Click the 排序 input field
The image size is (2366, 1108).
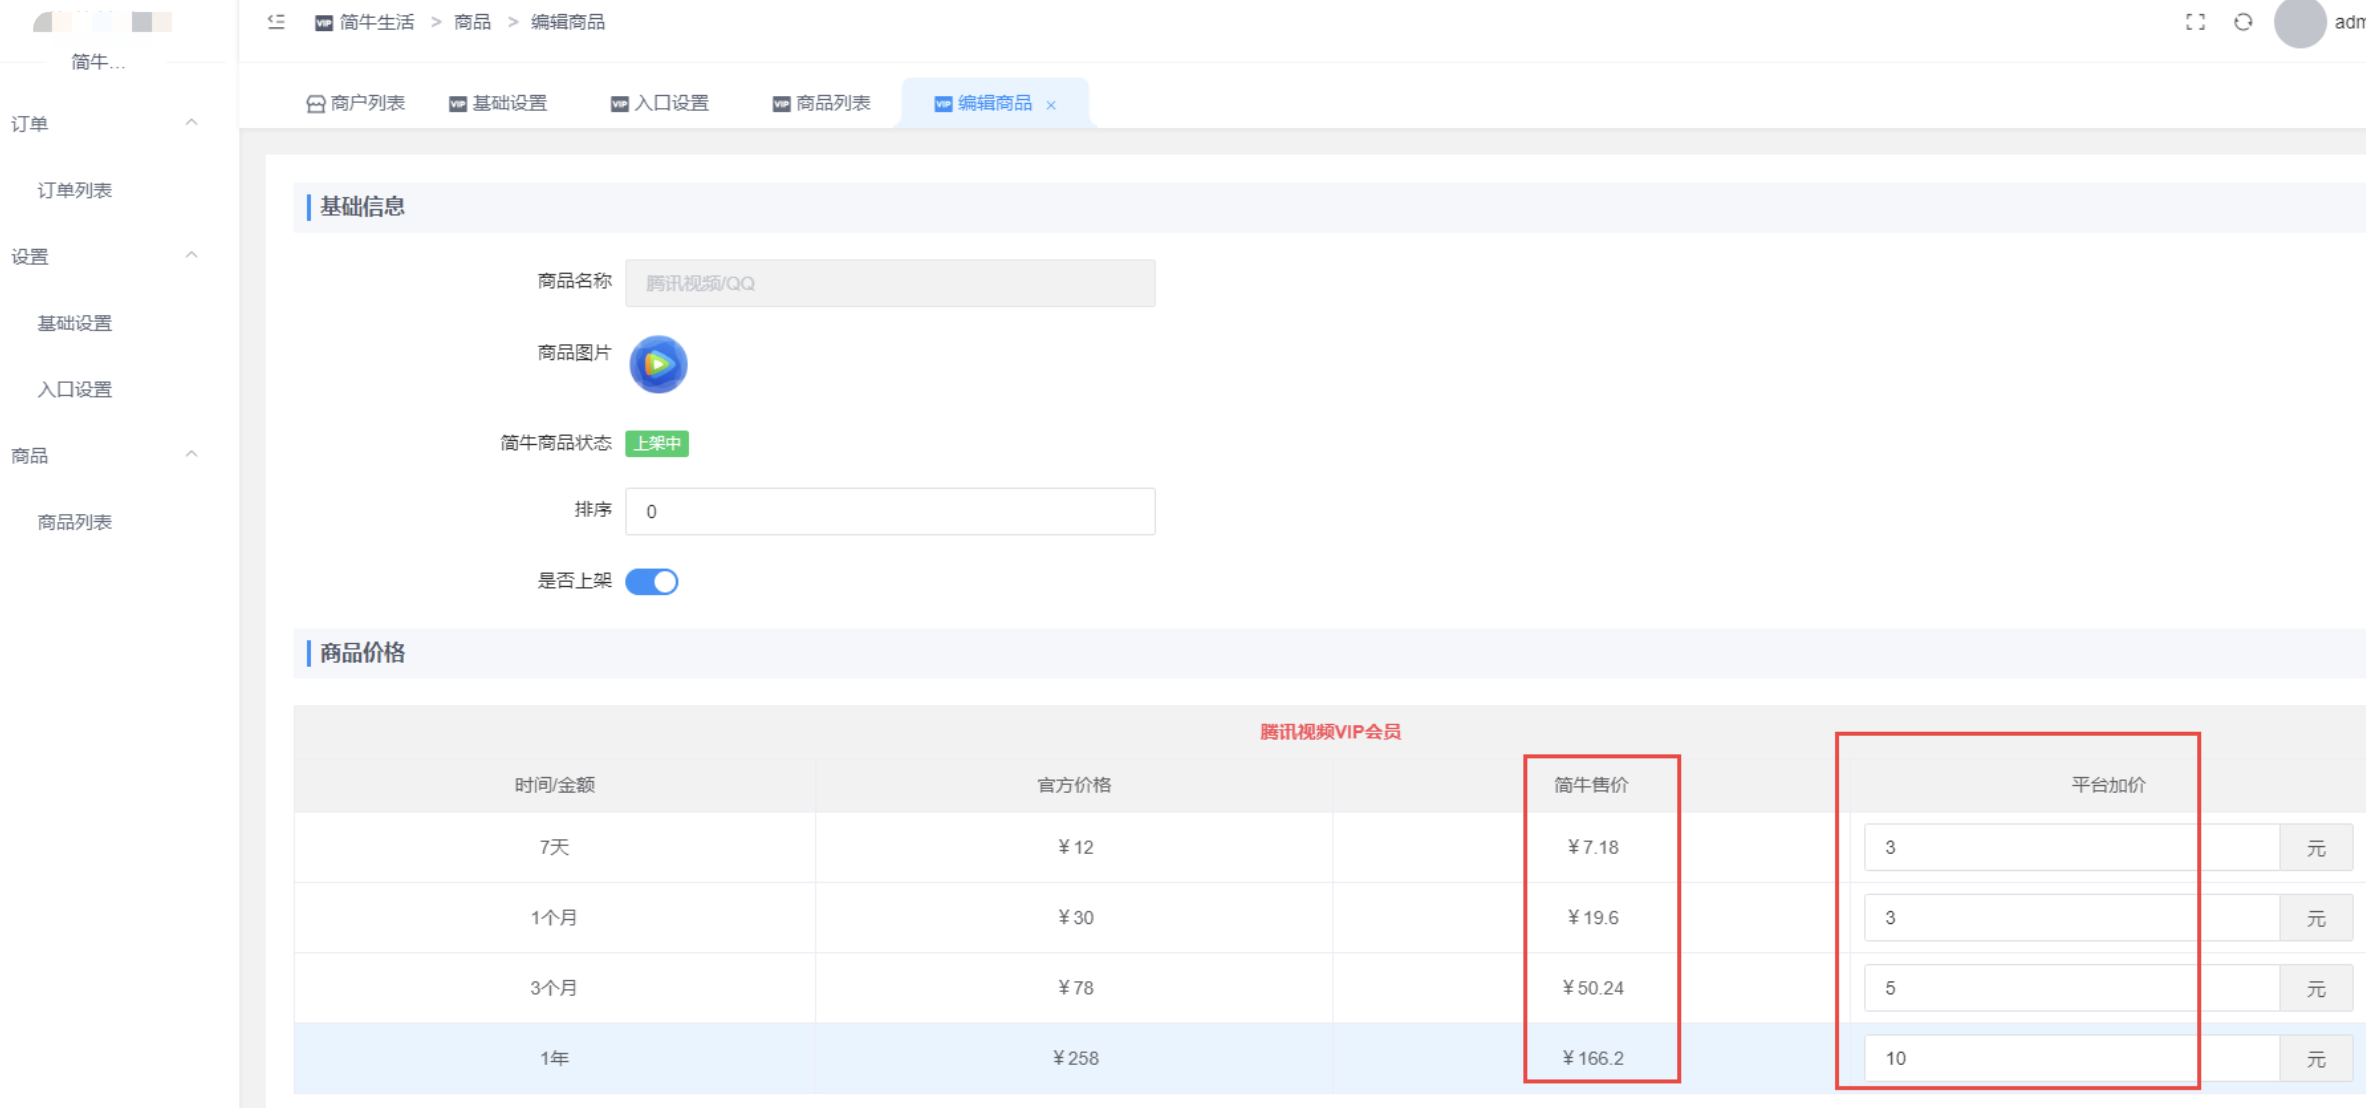(890, 511)
